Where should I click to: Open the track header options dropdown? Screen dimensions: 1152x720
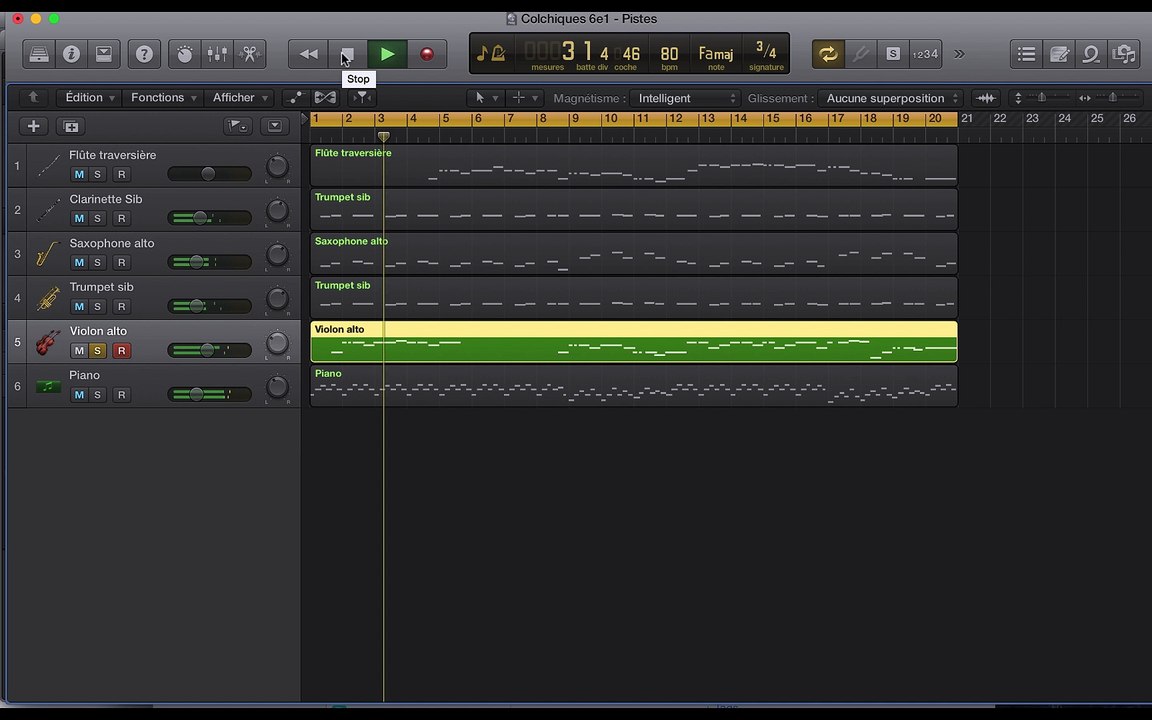point(275,126)
